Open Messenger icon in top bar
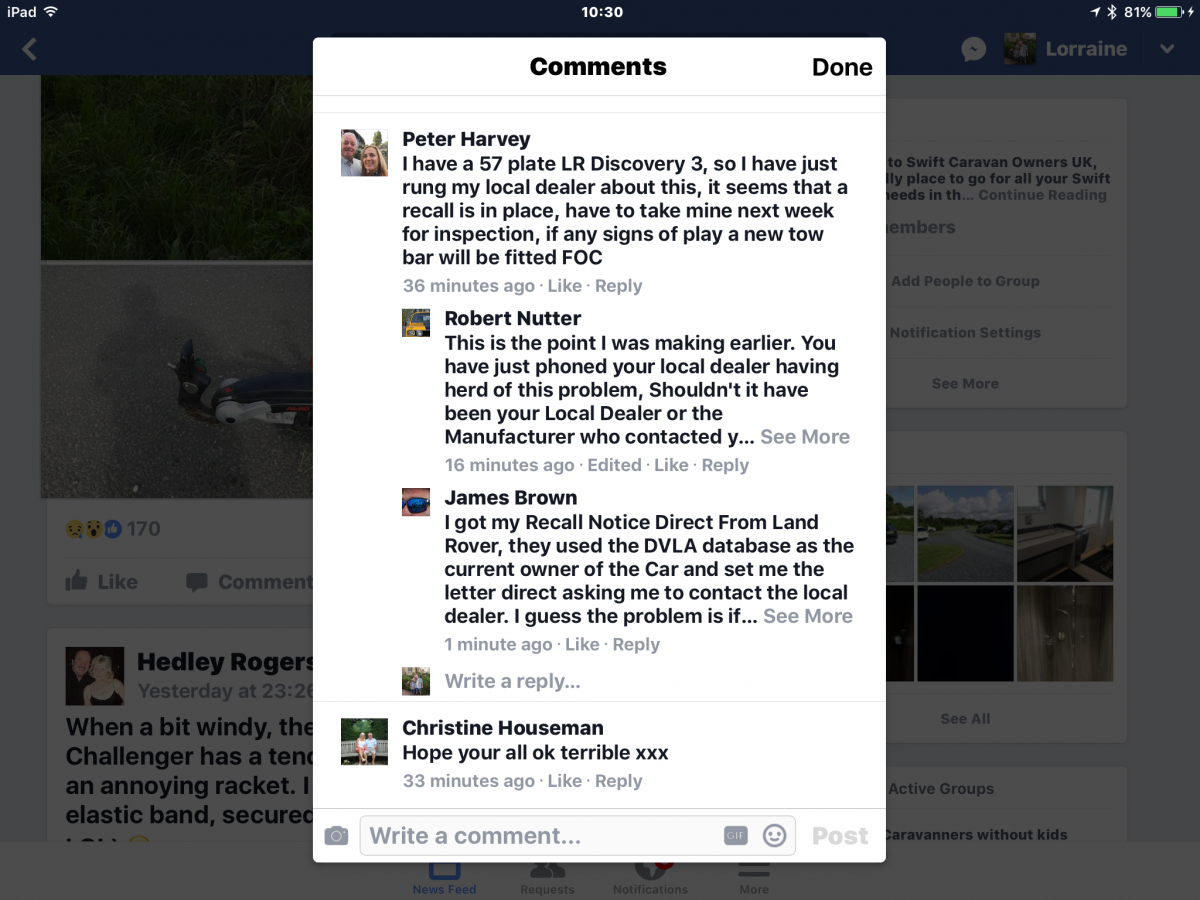The width and height of the screenshot is (1200, 900). click(x=974, y=49)
